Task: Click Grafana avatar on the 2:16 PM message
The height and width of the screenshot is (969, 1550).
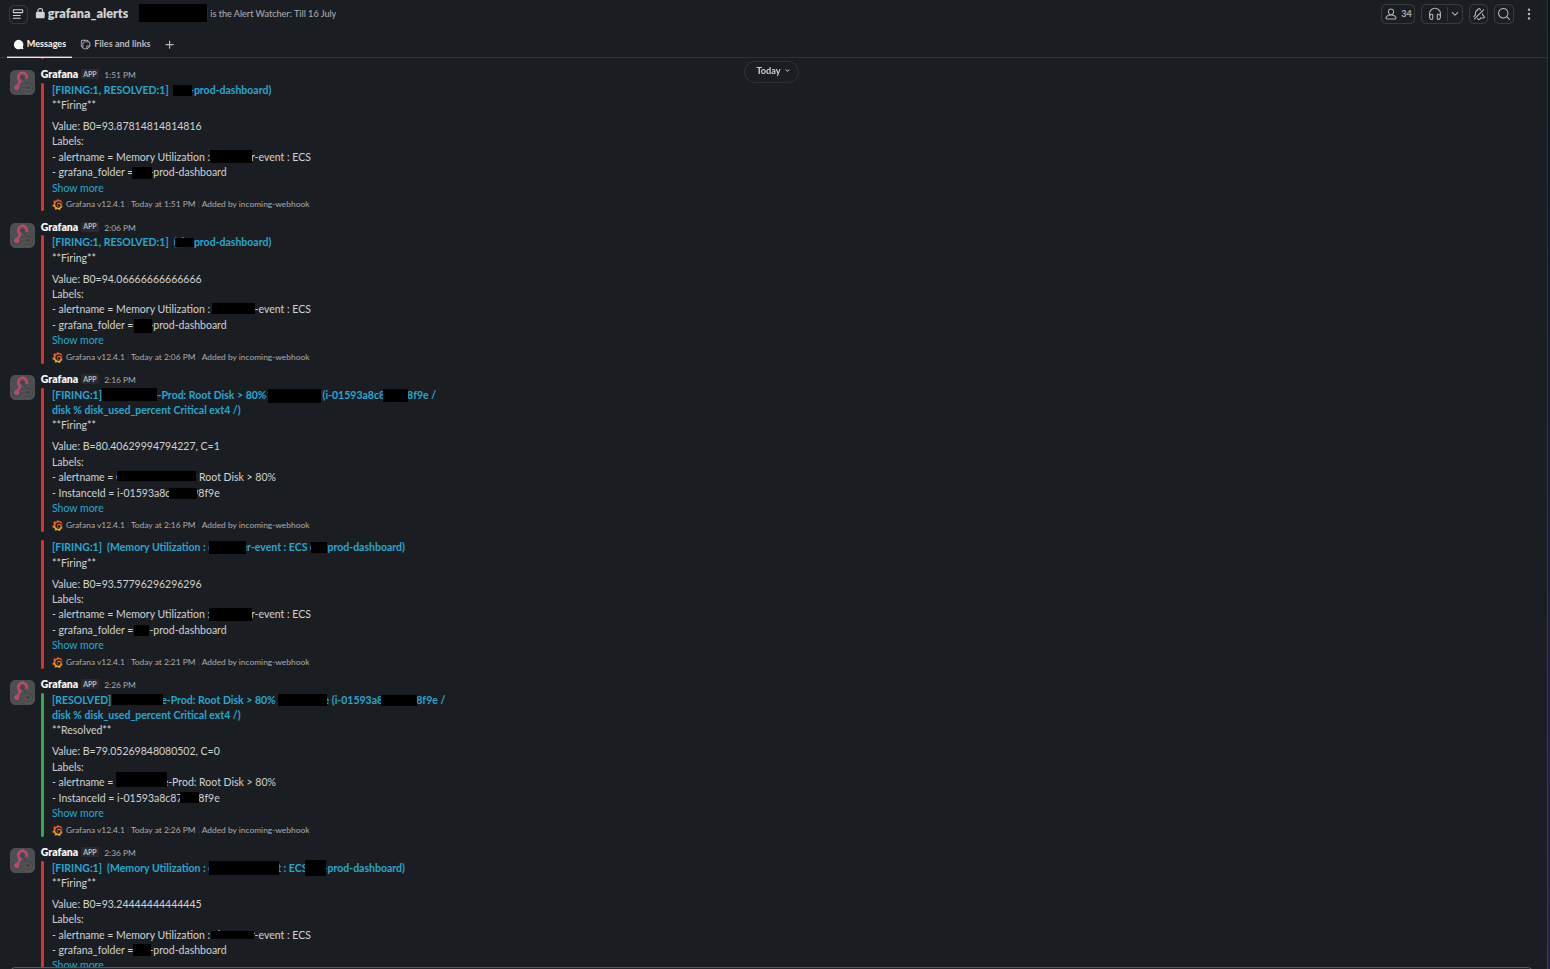Action: (x=22, y=387)
